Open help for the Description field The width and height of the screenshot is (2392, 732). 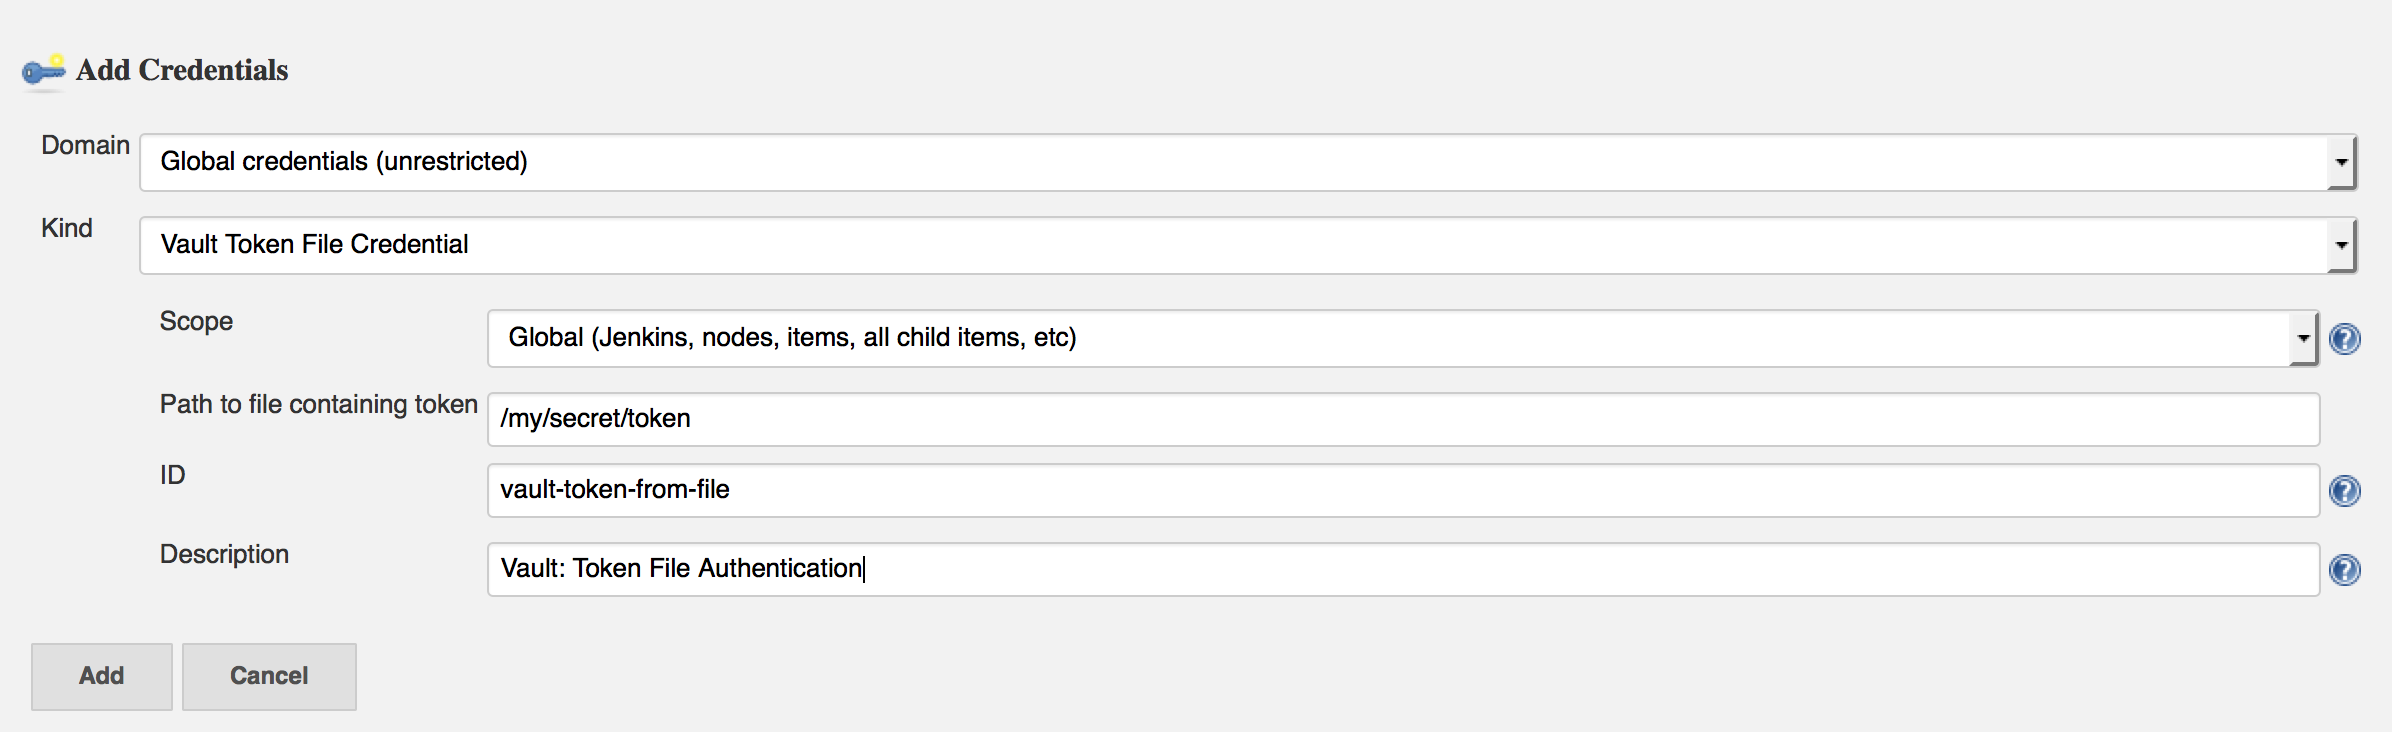pyautogui.click(x=2344, y=570)
